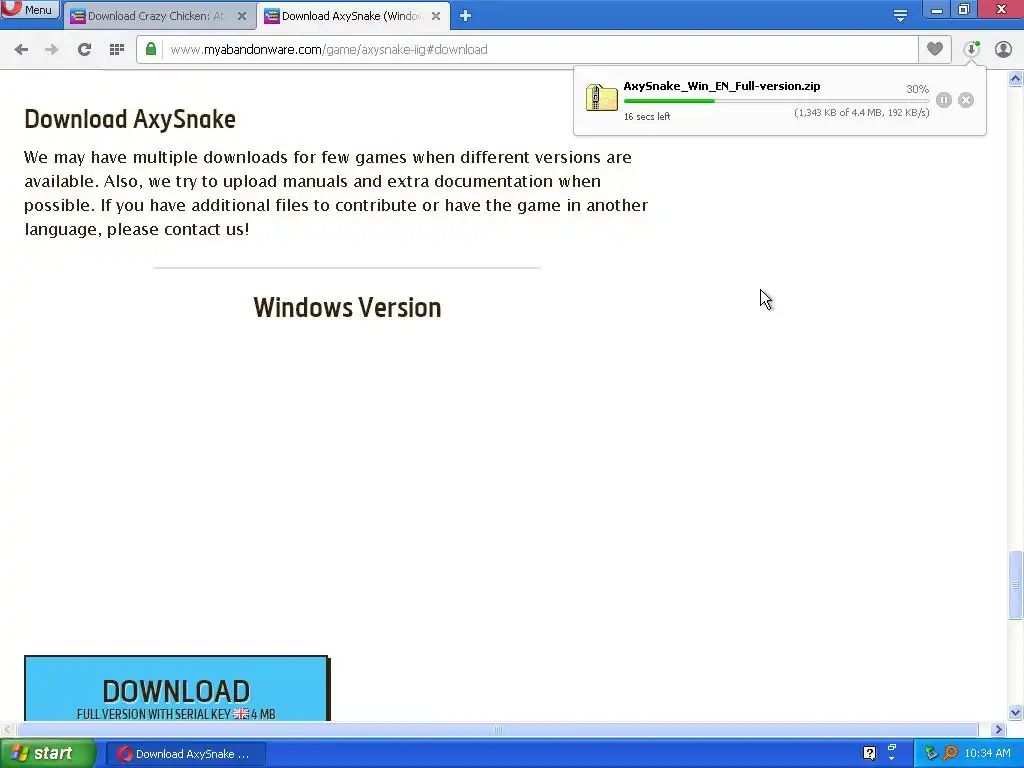
Task: Switch to the Download Crazy Chicken tab
Action: click(x=157, y=16)
